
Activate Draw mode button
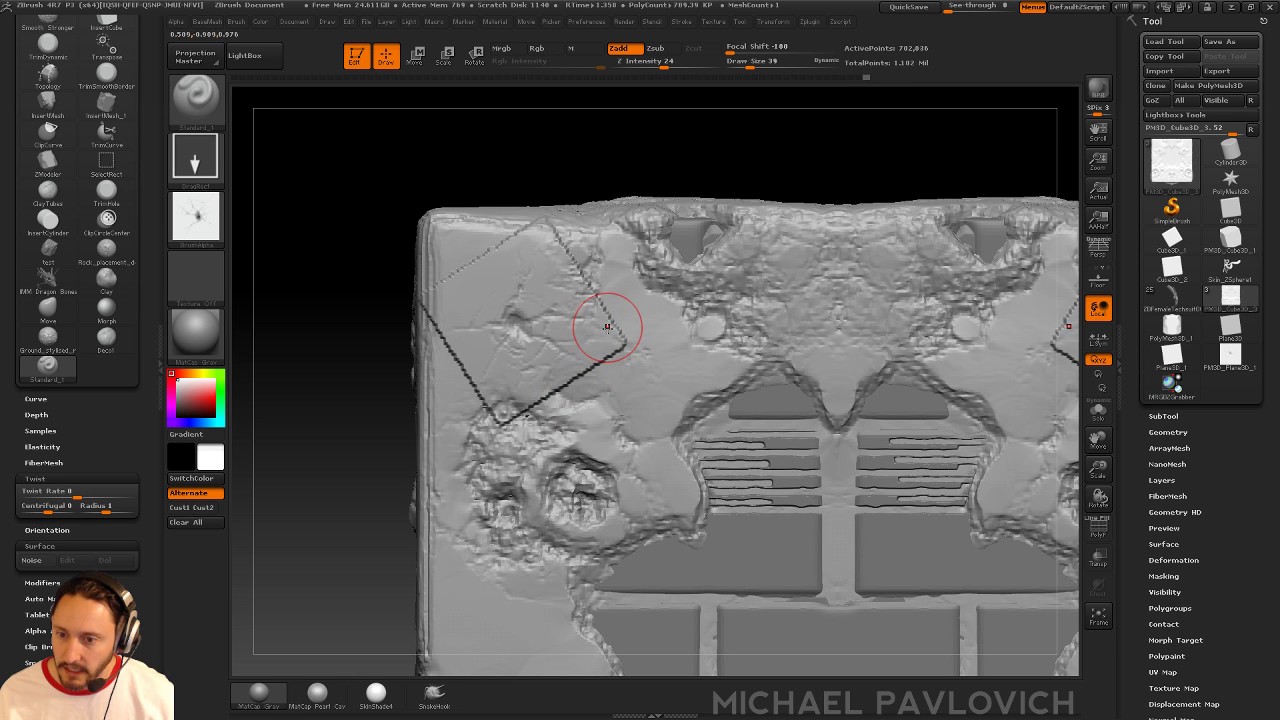click(x=385, y=56)
